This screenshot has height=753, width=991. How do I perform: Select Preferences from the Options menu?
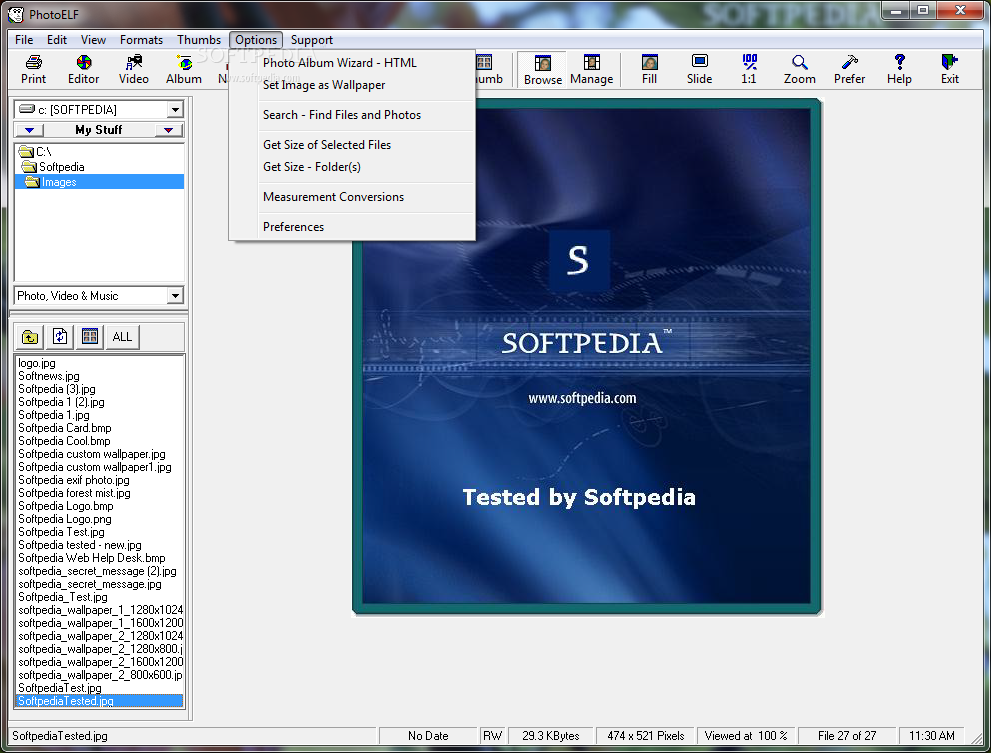[293, 227]
